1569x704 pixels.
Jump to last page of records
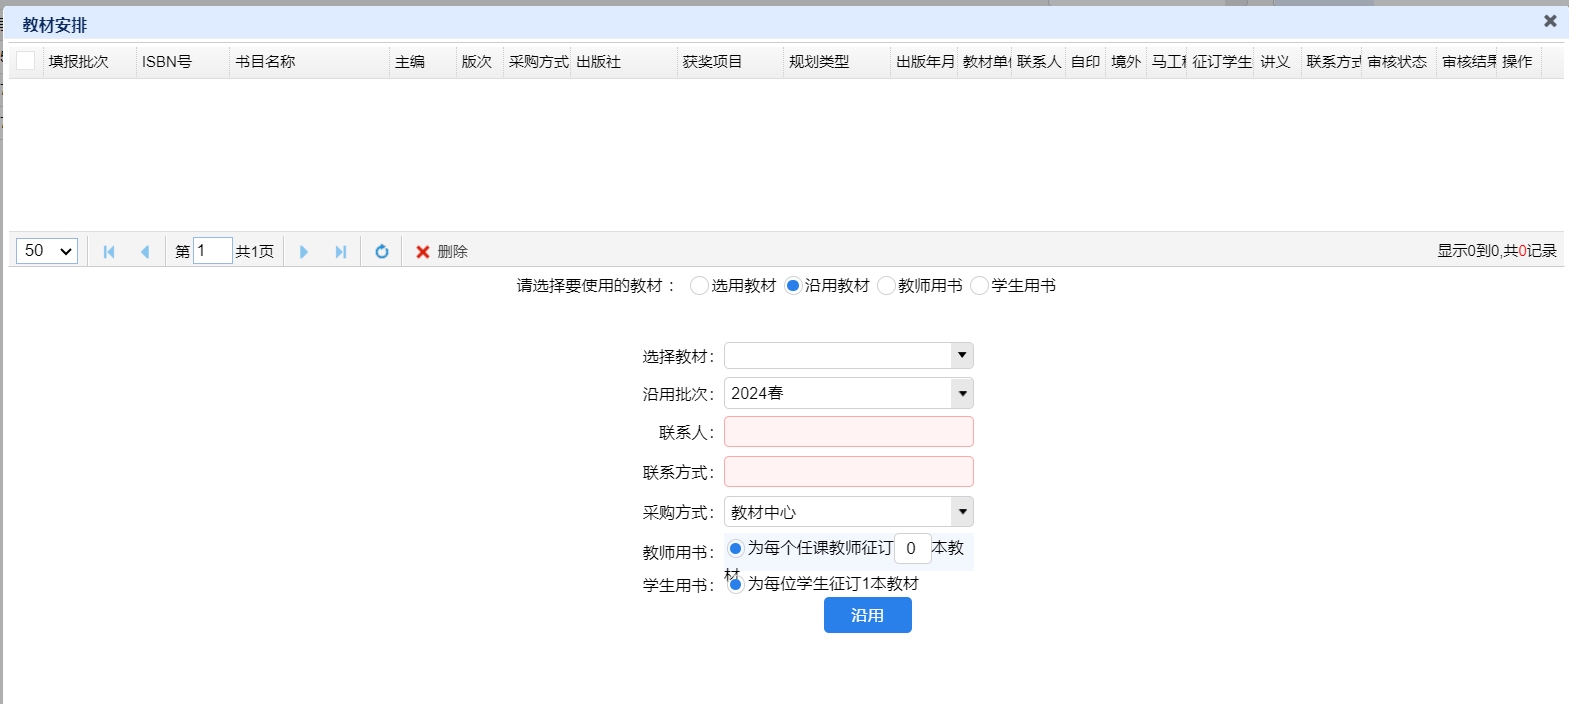(x=341, y=252)
